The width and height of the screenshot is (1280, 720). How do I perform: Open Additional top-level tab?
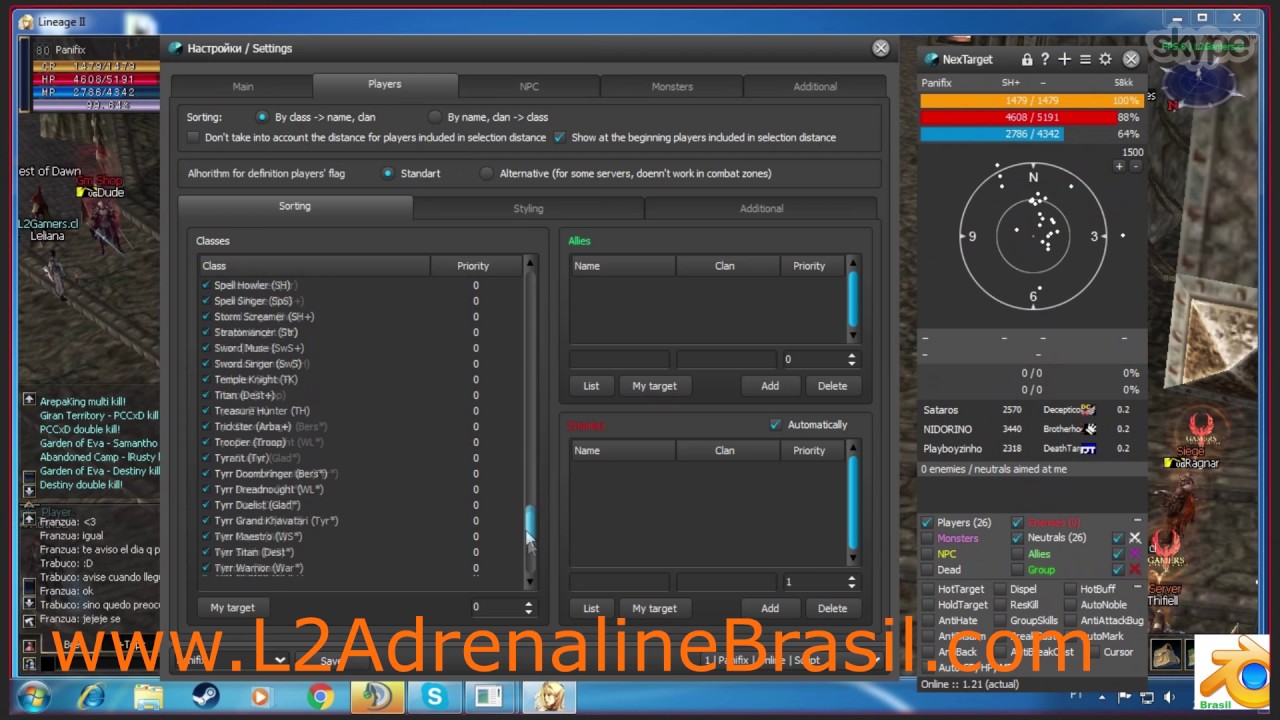coord(815,87)
